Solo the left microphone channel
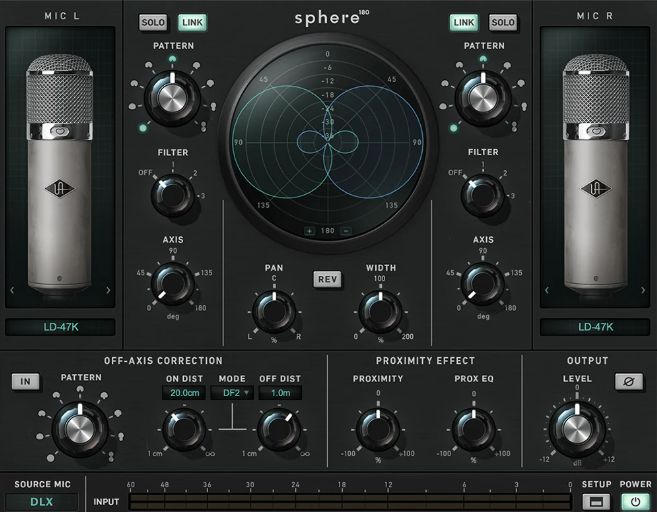 (153, 22)
